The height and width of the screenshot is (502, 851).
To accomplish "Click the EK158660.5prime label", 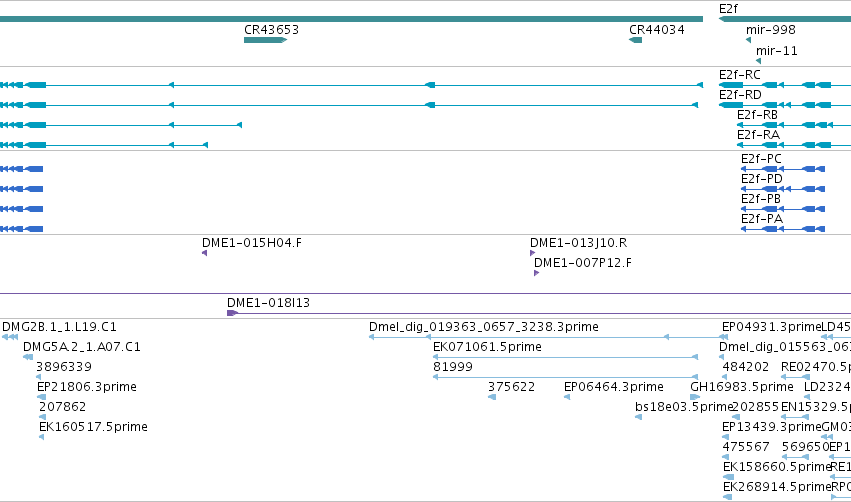I will click(777, 467).
